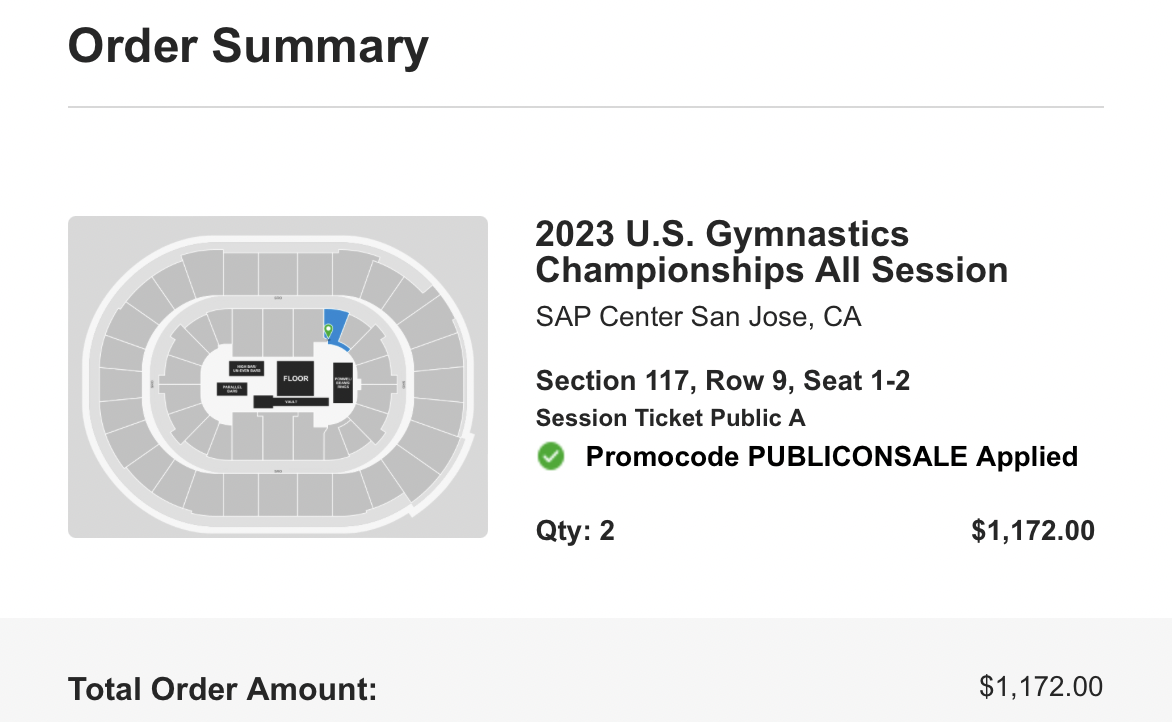Click the total $1,172.00 amount

coord(1040,686)
